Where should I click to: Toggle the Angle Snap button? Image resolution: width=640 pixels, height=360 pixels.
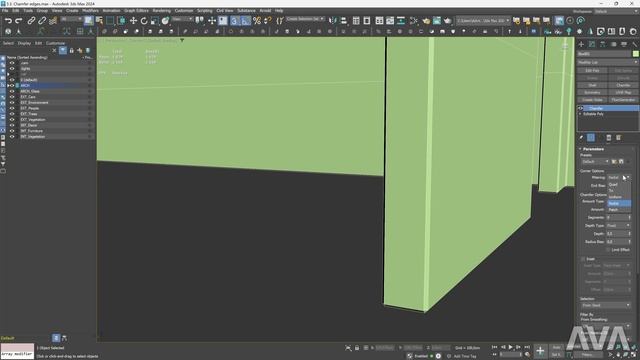pos(245,20)
